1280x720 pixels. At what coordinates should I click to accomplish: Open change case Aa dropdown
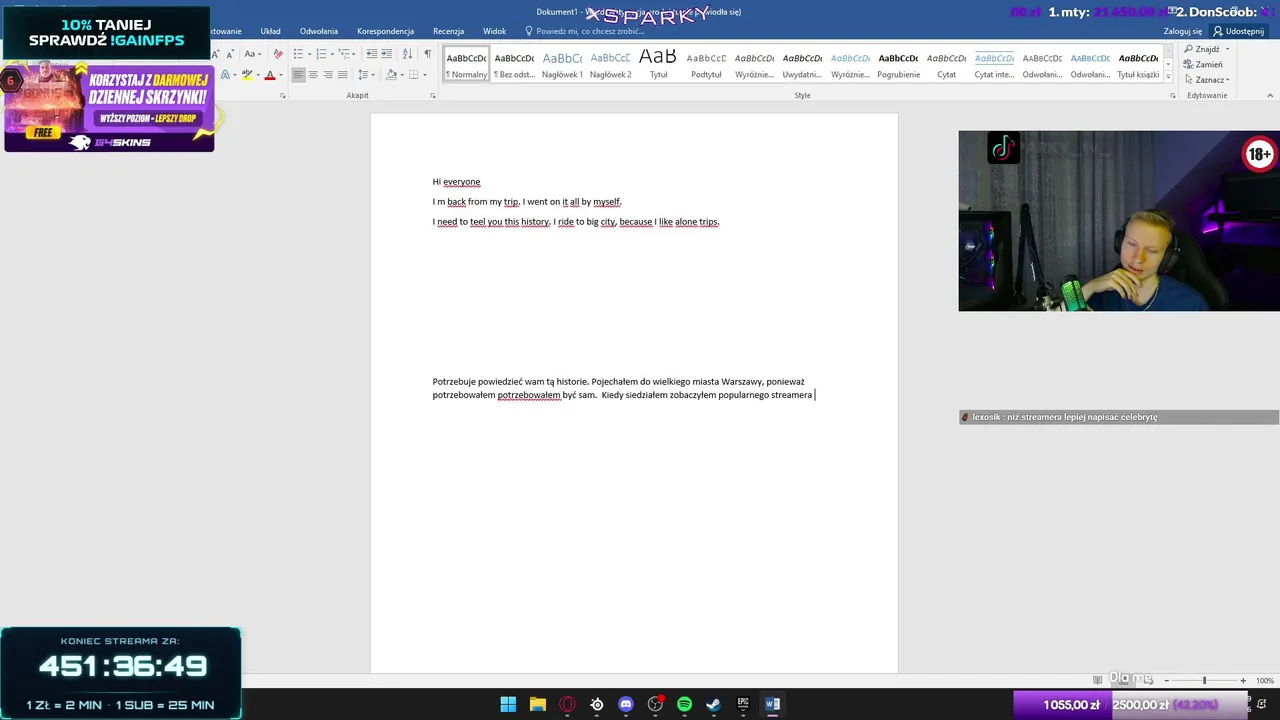coord(253,54)
